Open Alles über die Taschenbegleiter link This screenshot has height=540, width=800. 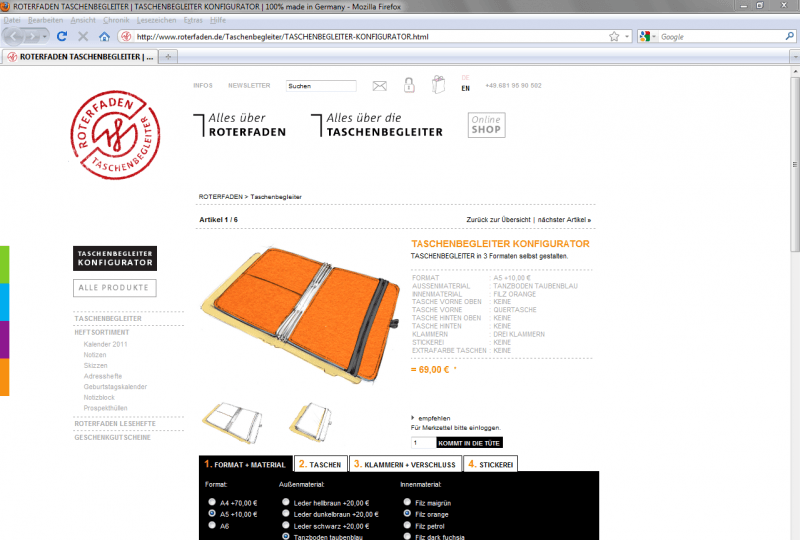click(x=378, y=125)
